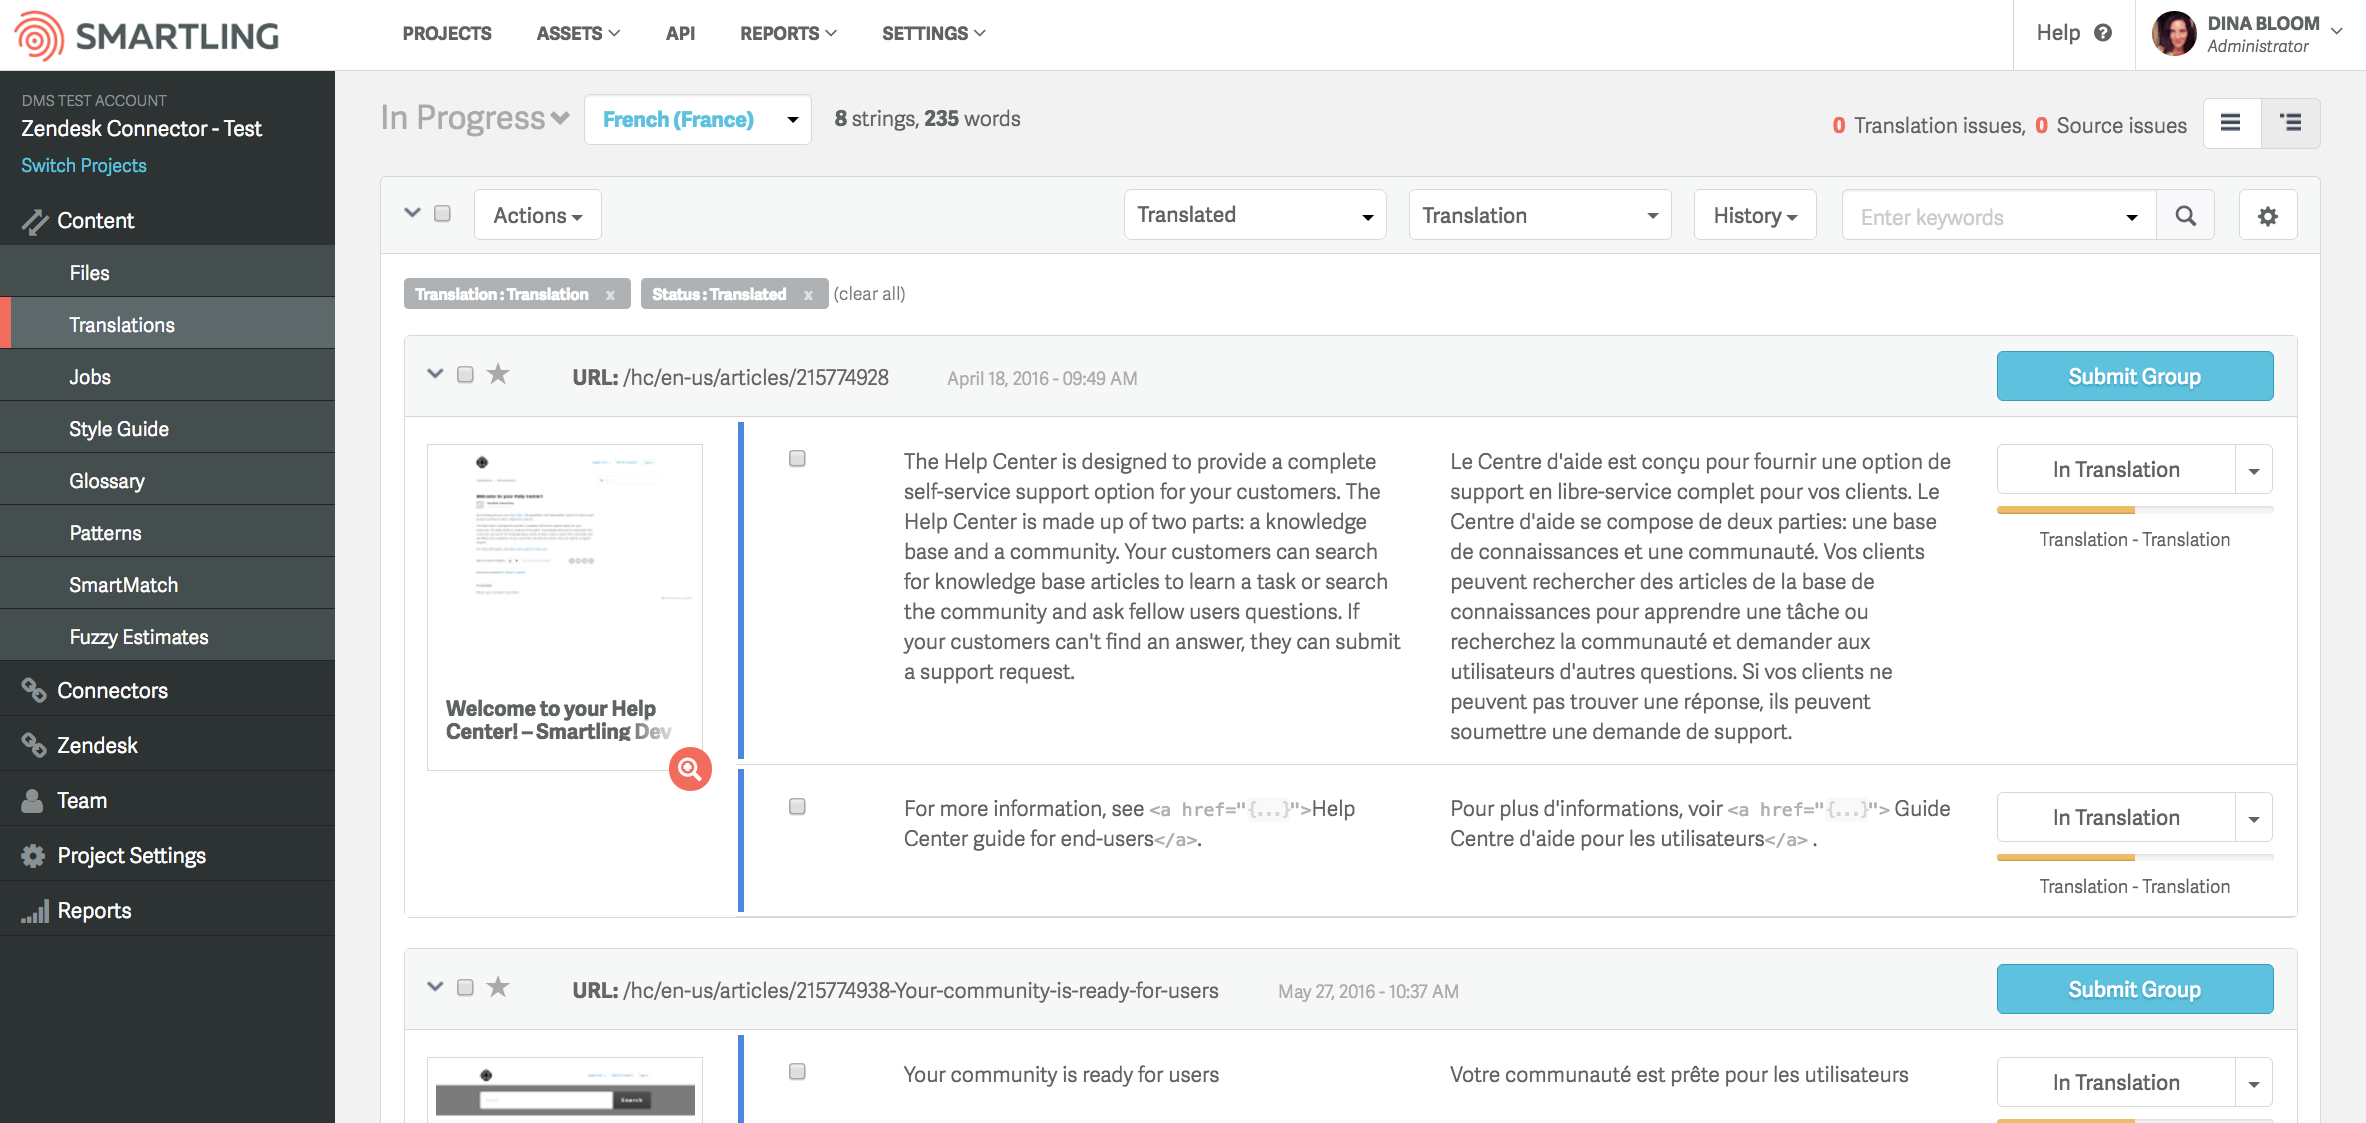Image resolution: width=2366 pixels, height=1123 pixels.
Task: Open the Reports top menu
Action: point(788,34)
